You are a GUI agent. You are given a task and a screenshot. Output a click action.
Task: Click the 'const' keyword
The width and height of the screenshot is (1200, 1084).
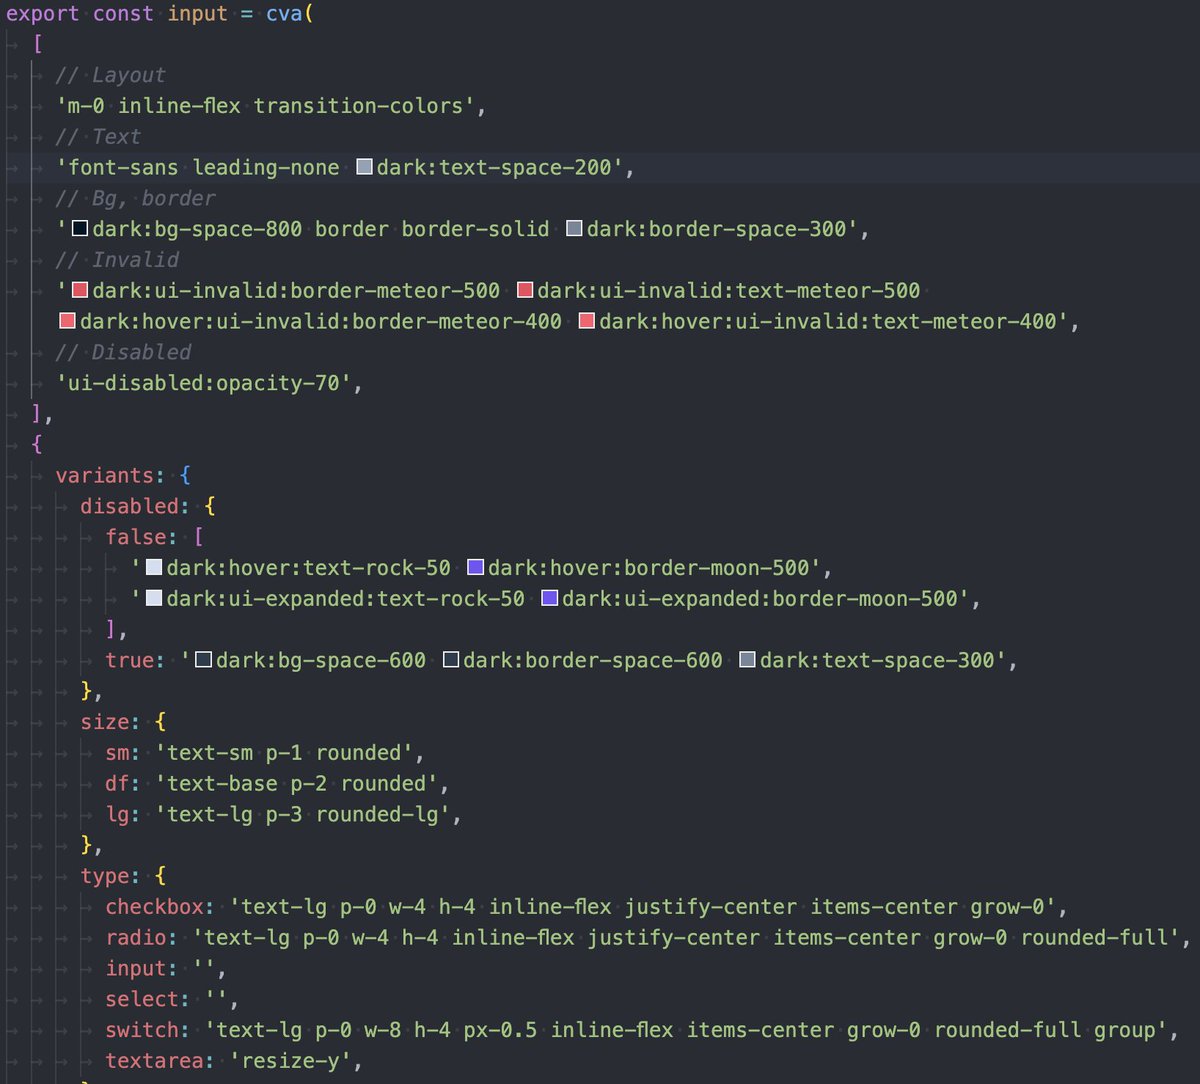click(x=123, y=14)
